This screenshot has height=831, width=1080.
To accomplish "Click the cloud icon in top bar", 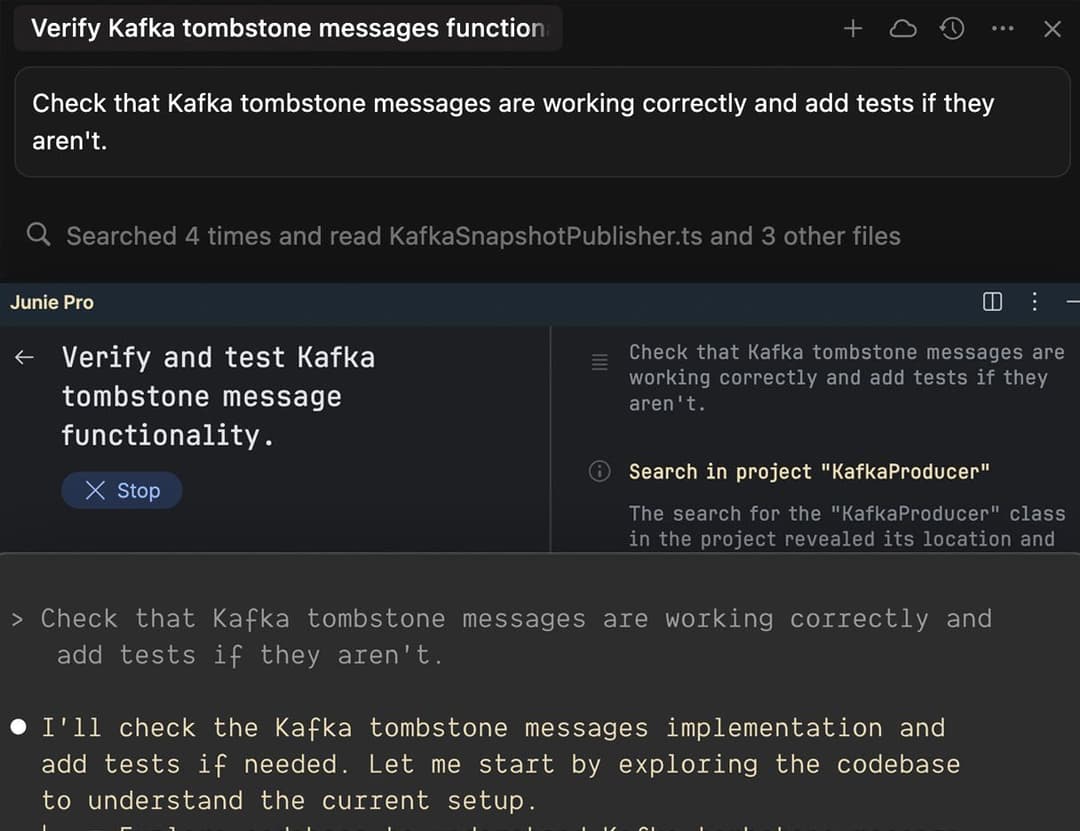I will (903, 29).
